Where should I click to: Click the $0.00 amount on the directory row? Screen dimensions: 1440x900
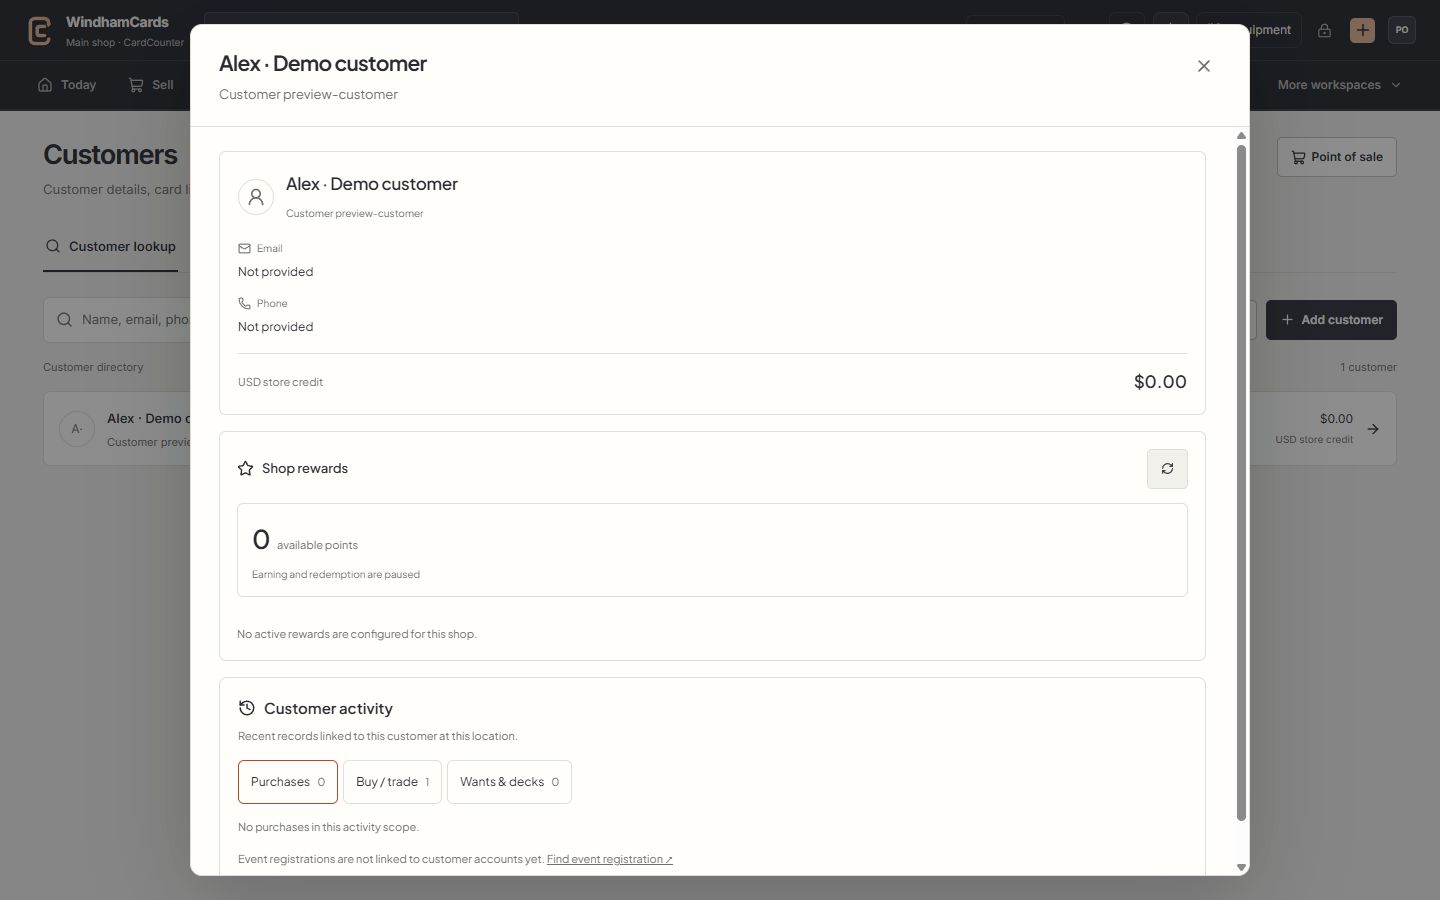click(x=1336, y=419)
